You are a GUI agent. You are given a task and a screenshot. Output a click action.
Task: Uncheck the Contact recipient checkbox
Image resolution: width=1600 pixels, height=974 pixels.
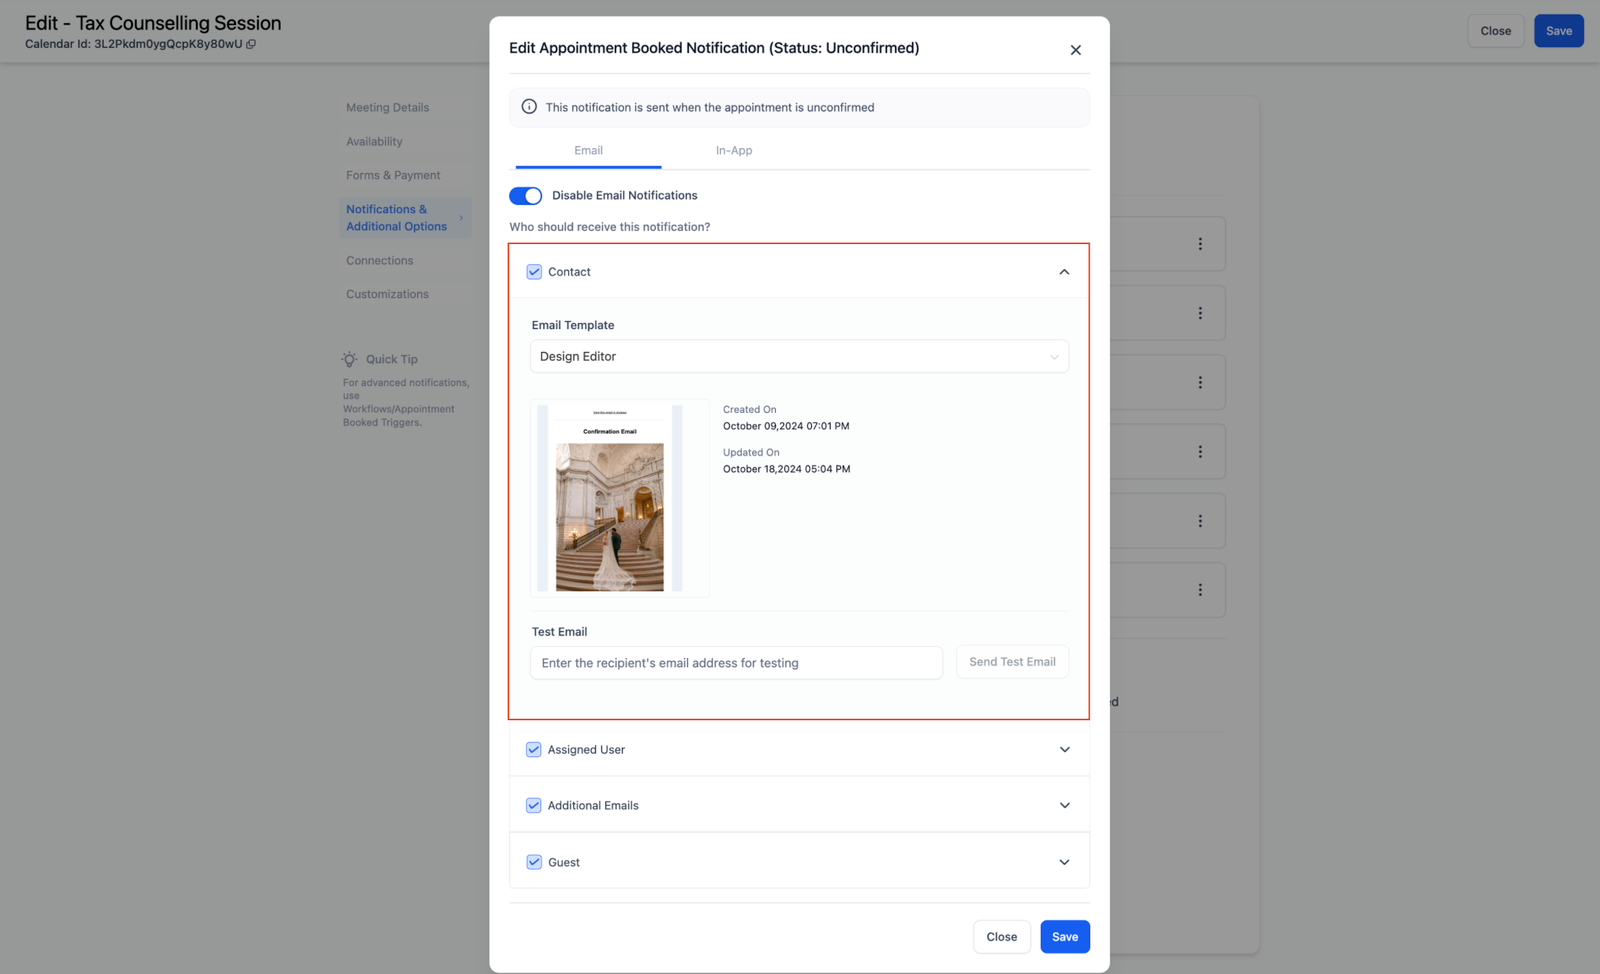(x=534, y=272)
